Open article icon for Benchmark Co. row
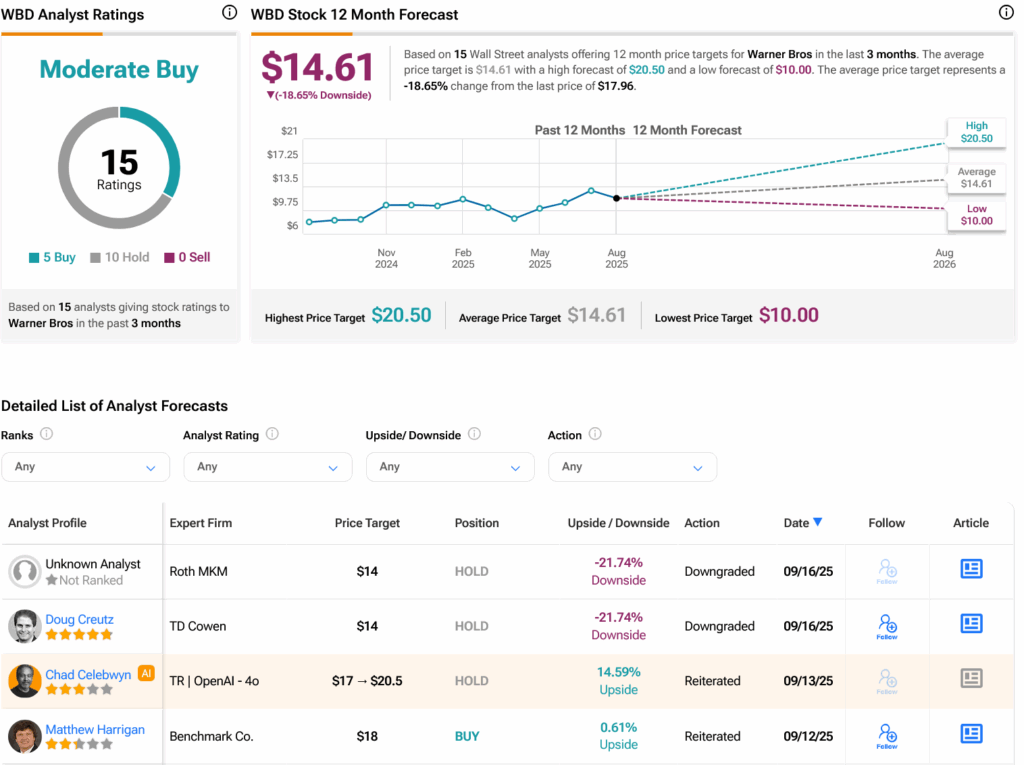 pyautogui.click(x=970, y=734)
